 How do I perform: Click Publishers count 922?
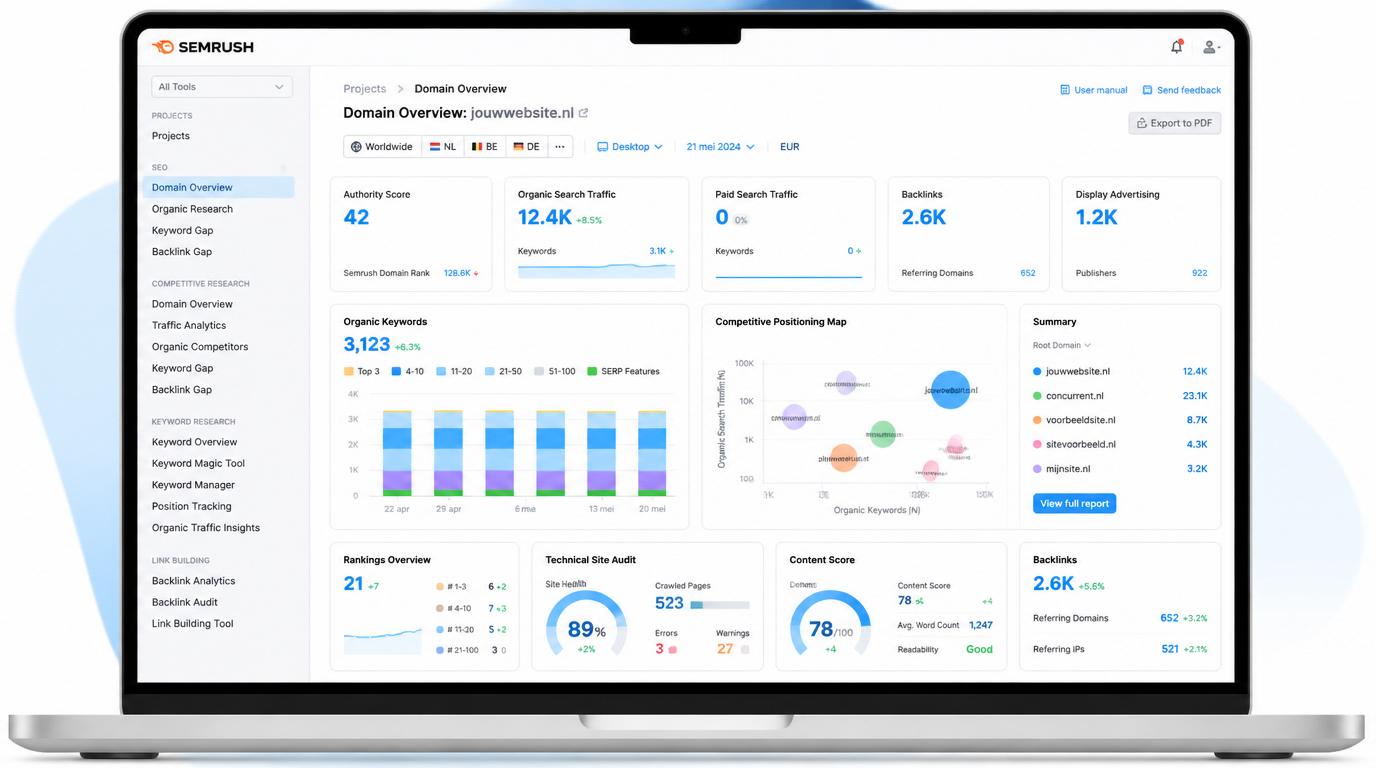click(1199, 273)
